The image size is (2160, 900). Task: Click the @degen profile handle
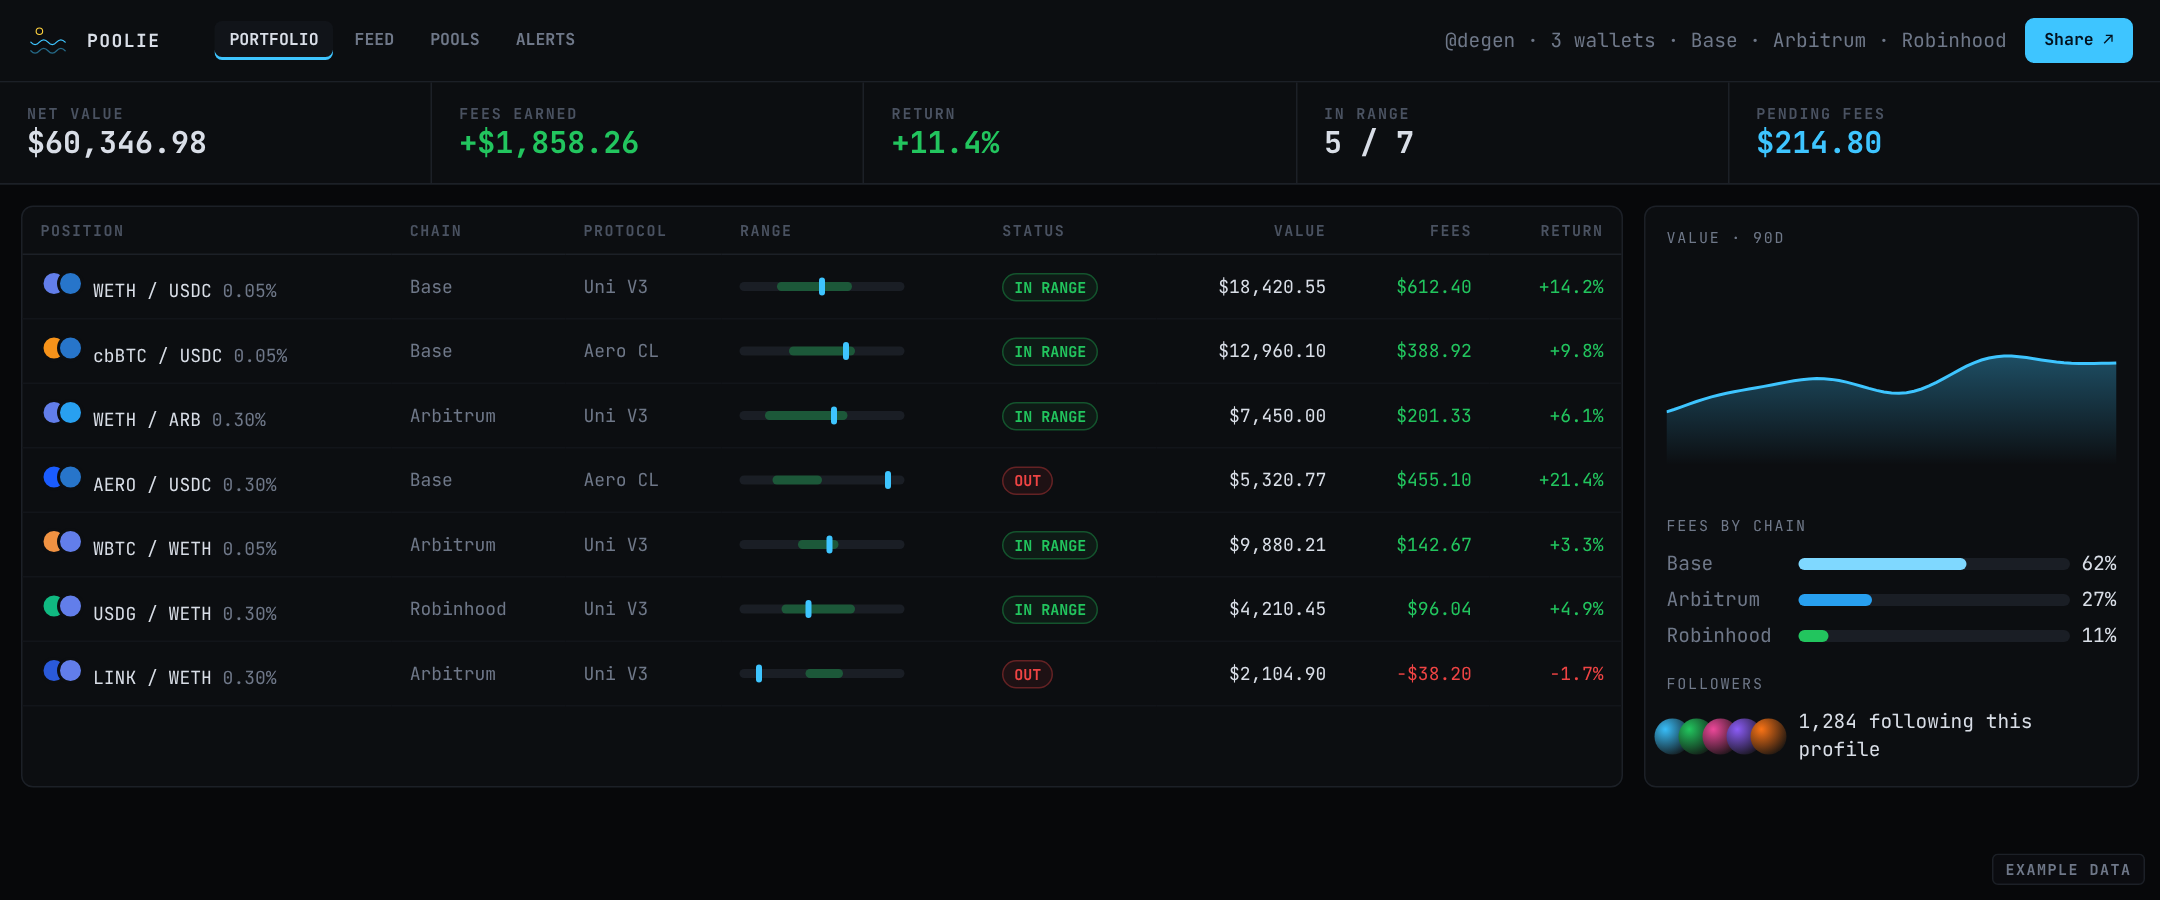(1479, 40)
